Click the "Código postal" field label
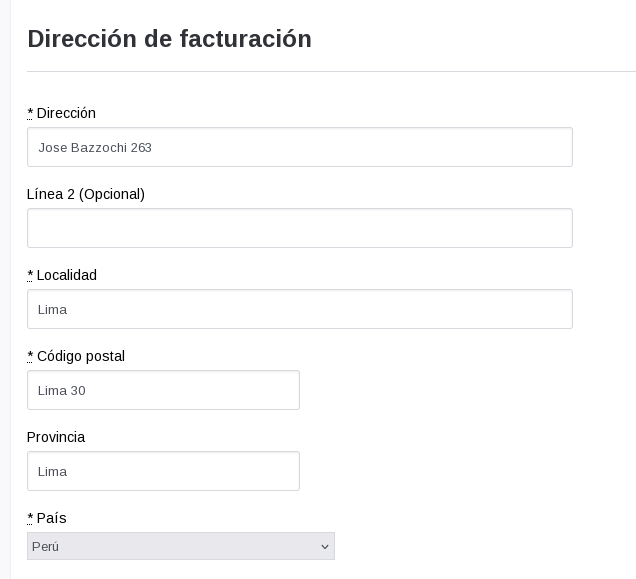The image size is (636, 579). pyautogui.click(x=81, y=356)
